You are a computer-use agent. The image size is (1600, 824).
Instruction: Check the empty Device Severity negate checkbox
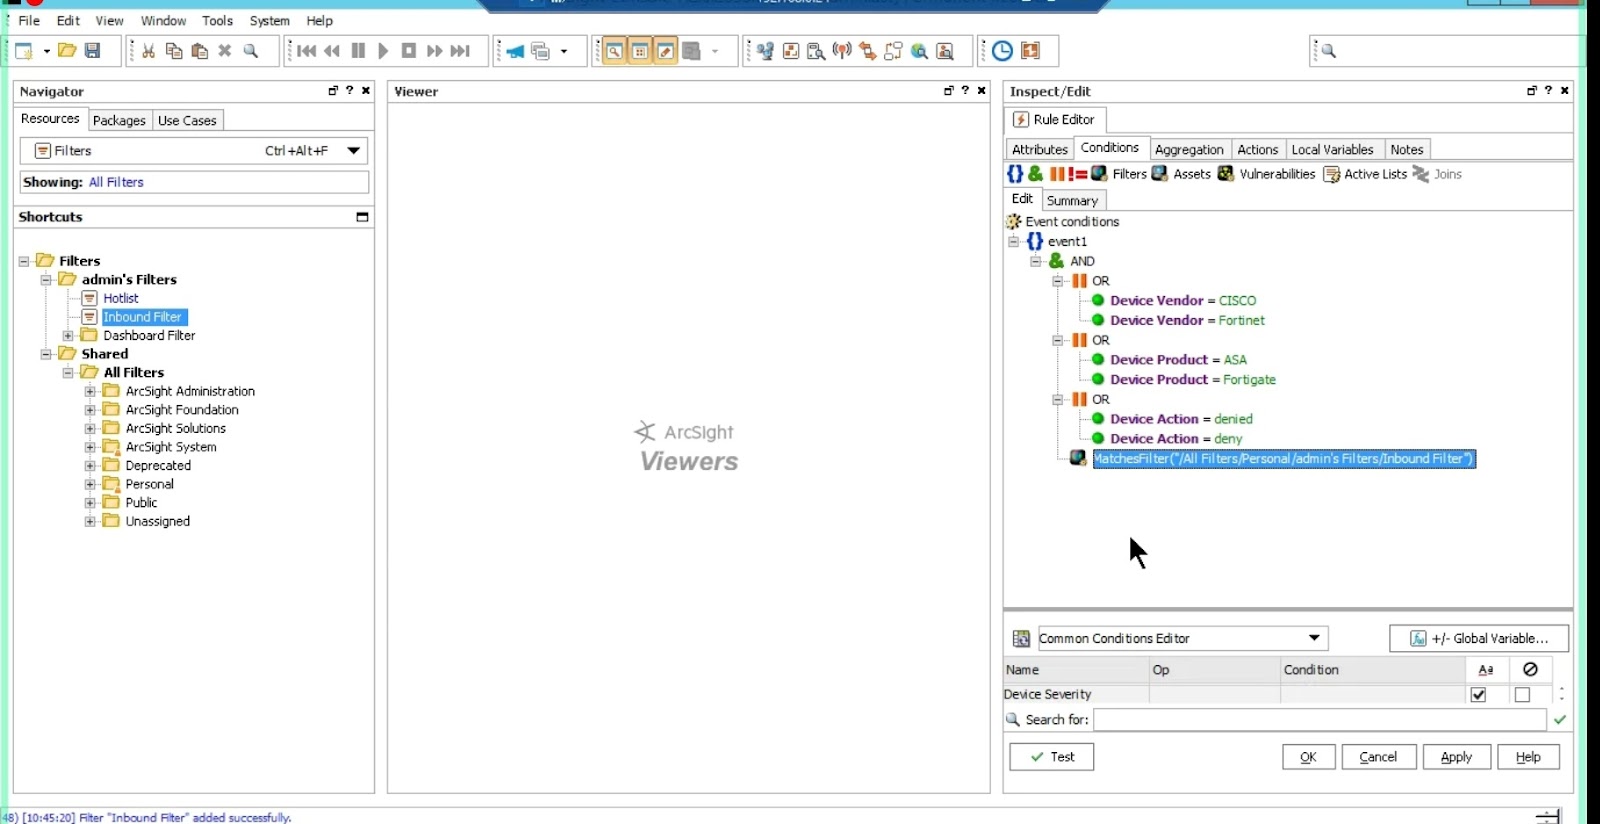pyautogui.click(x=1522, y=695)
